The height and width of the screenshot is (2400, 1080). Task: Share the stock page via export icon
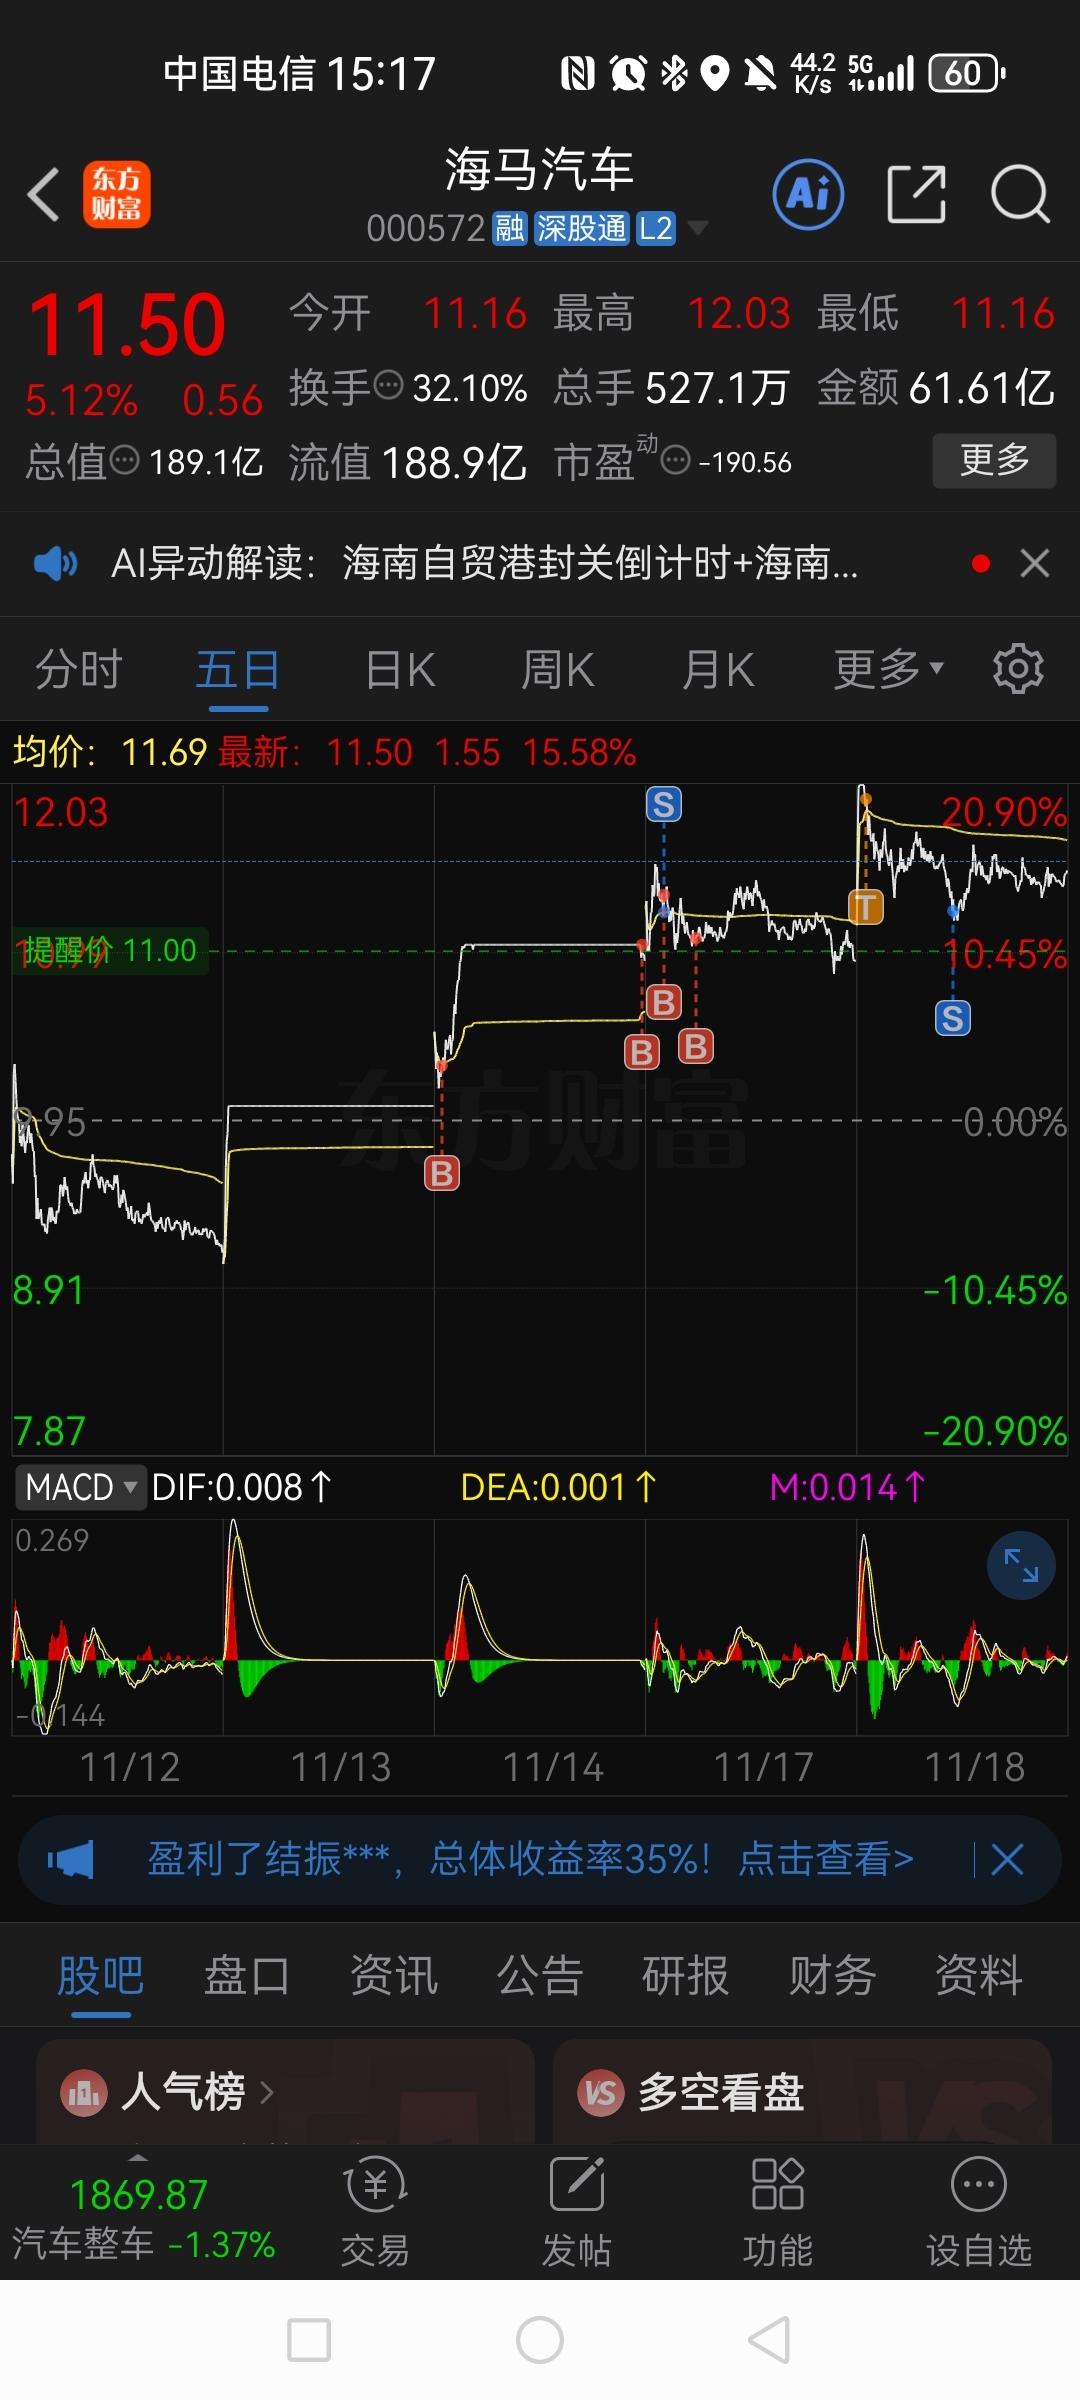coord(916,194)
